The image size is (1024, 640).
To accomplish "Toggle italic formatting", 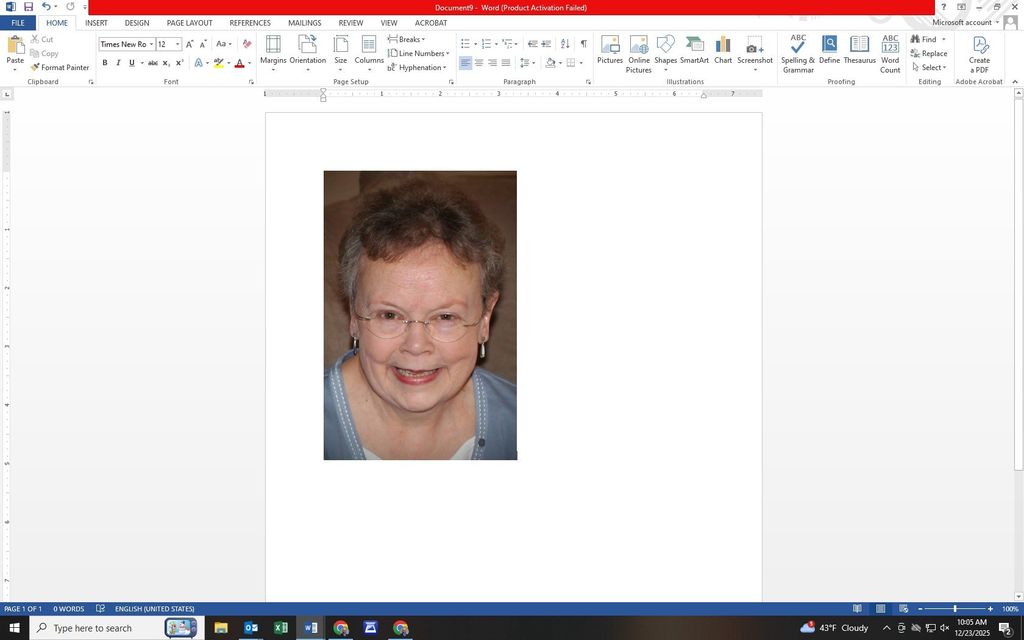I will click(x=118, y=63).
